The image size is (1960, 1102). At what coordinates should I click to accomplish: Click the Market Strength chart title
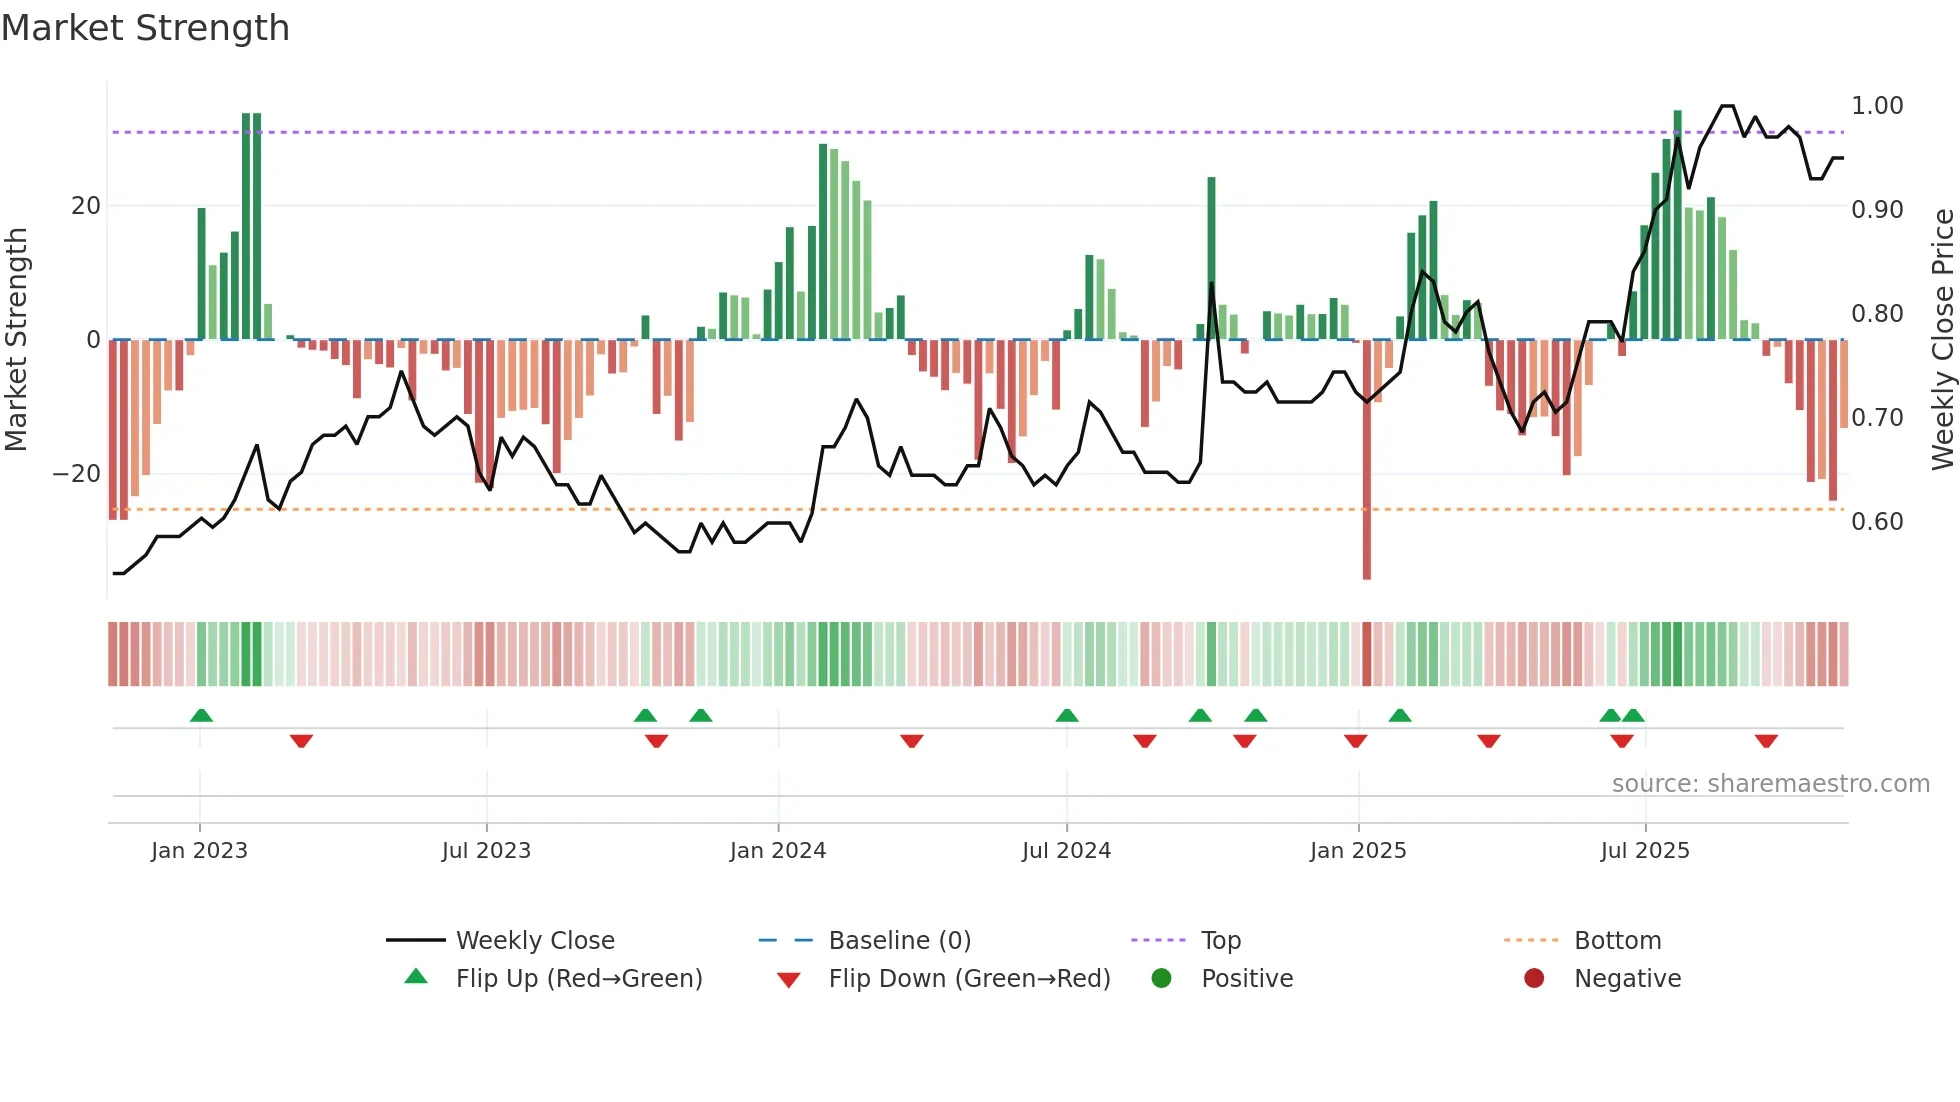coord(145,28)
